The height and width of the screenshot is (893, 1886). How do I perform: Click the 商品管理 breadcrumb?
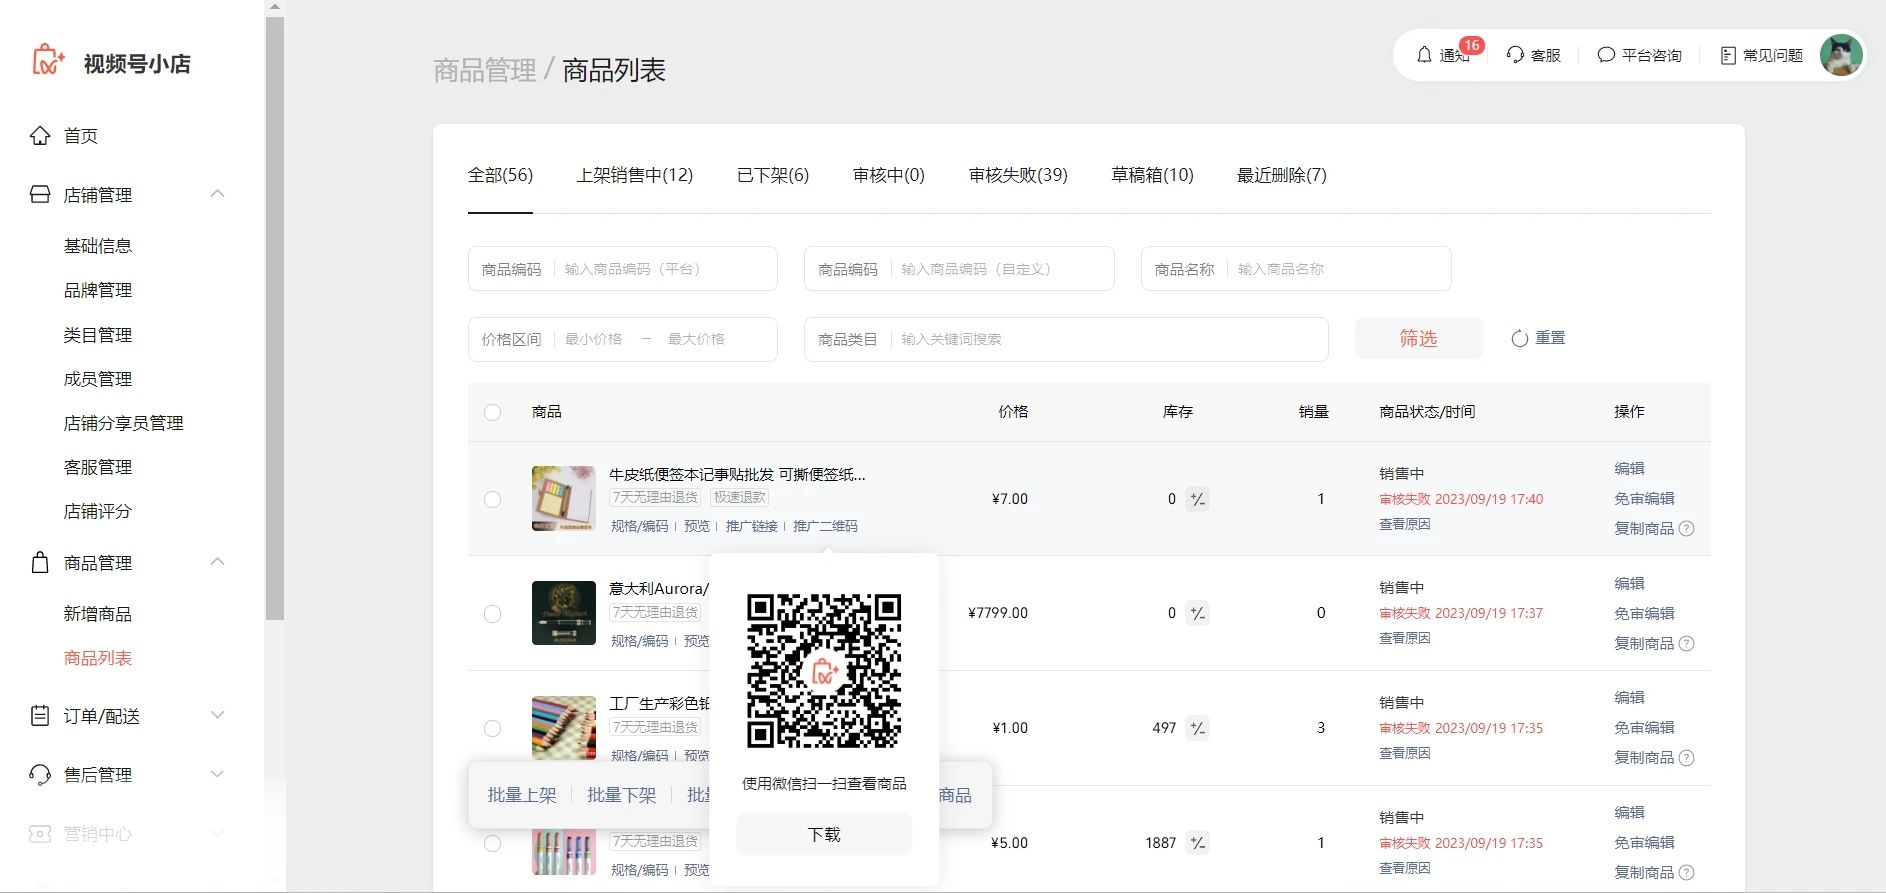[485, 70]
